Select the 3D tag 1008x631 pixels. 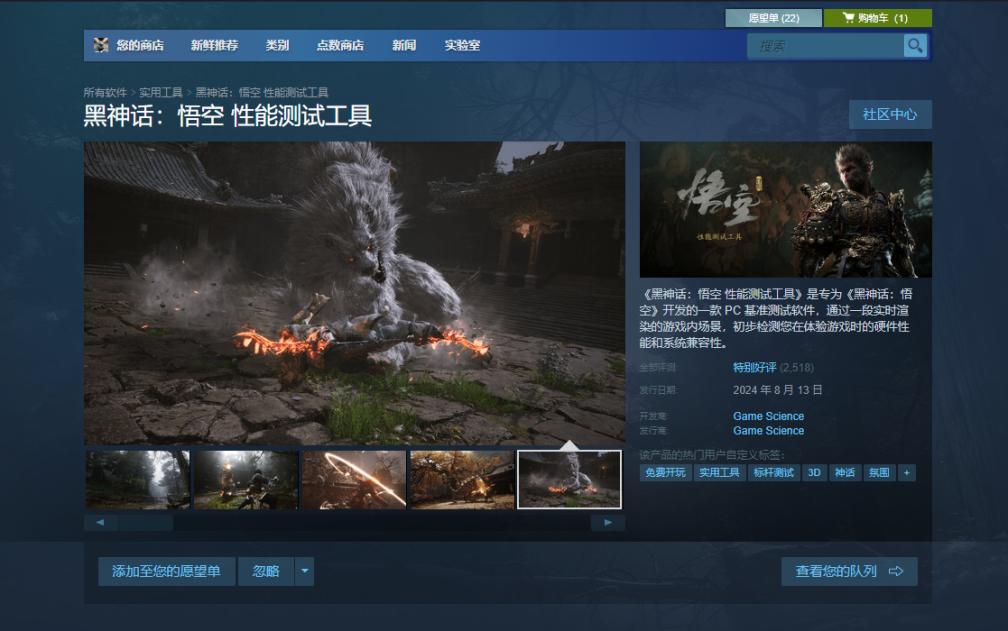tap(814, 473)
